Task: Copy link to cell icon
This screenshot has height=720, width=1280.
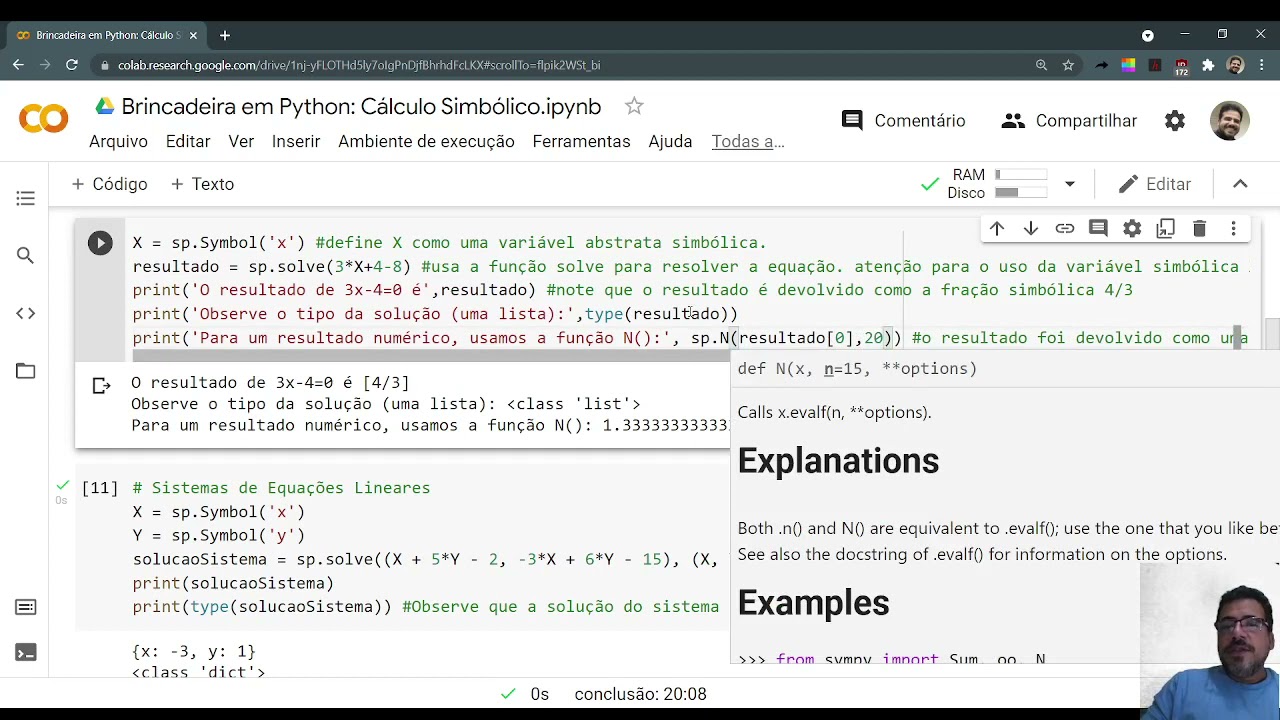Action: tap(1065, 229)
